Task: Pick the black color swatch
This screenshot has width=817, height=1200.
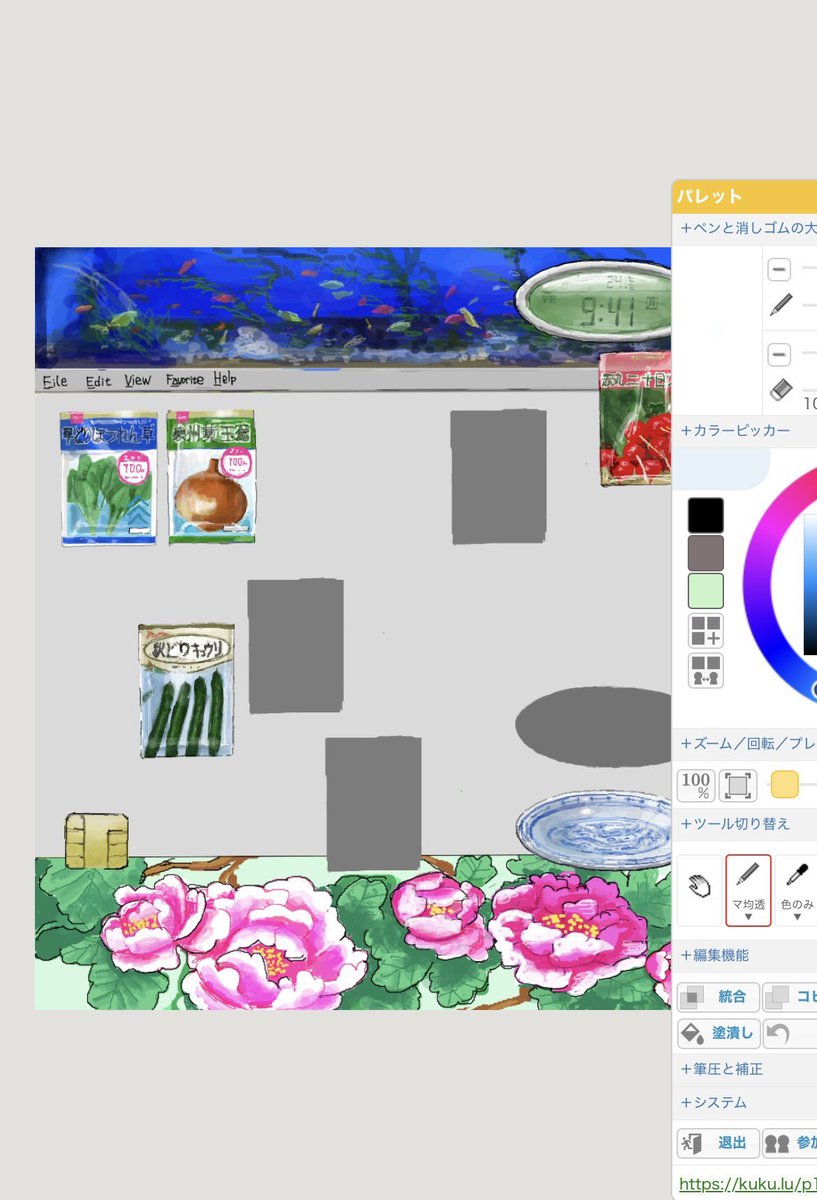Action: 705,515
